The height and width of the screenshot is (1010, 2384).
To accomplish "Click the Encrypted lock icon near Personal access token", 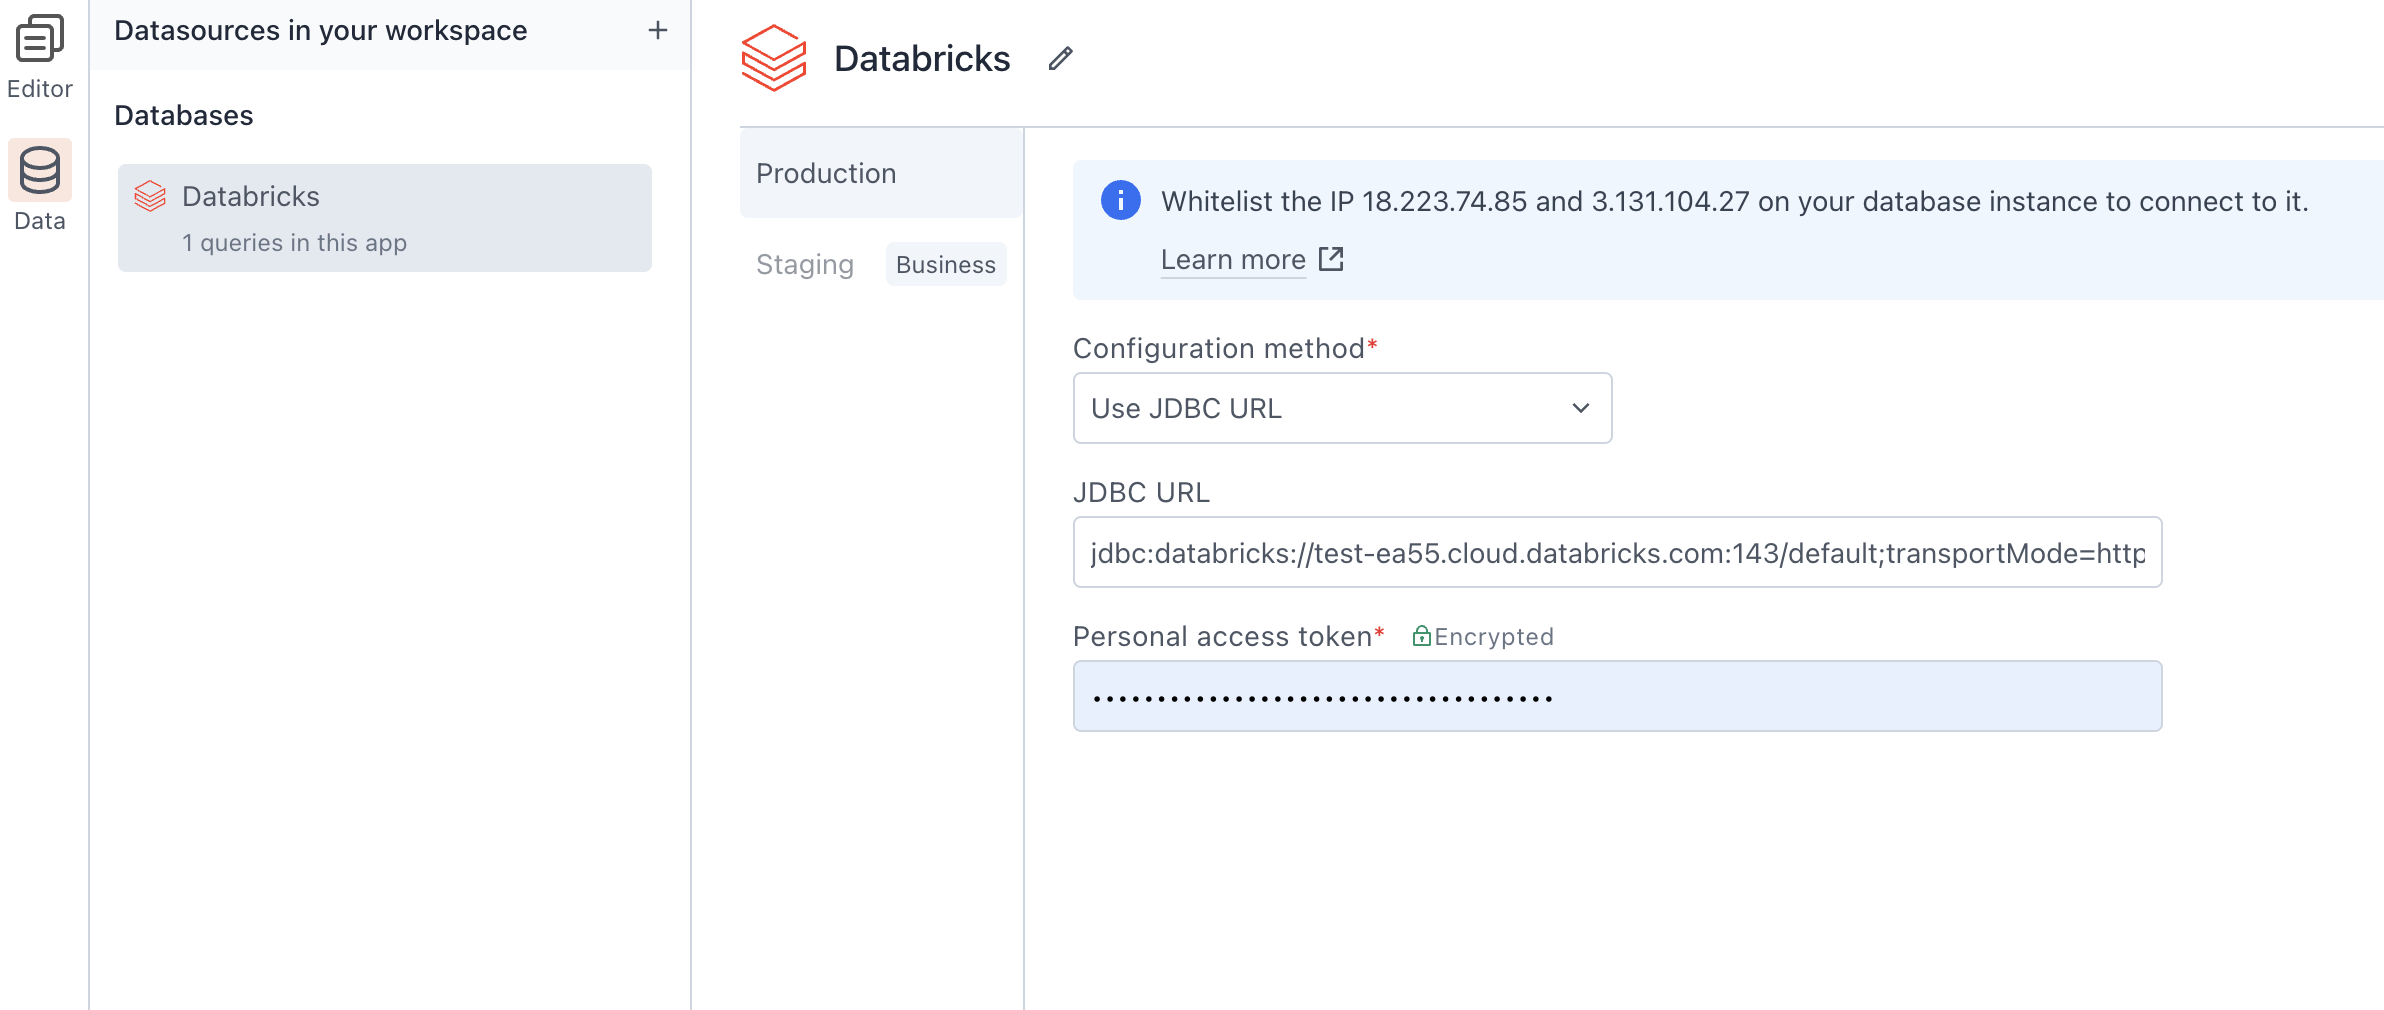I will click(1423, 636).
